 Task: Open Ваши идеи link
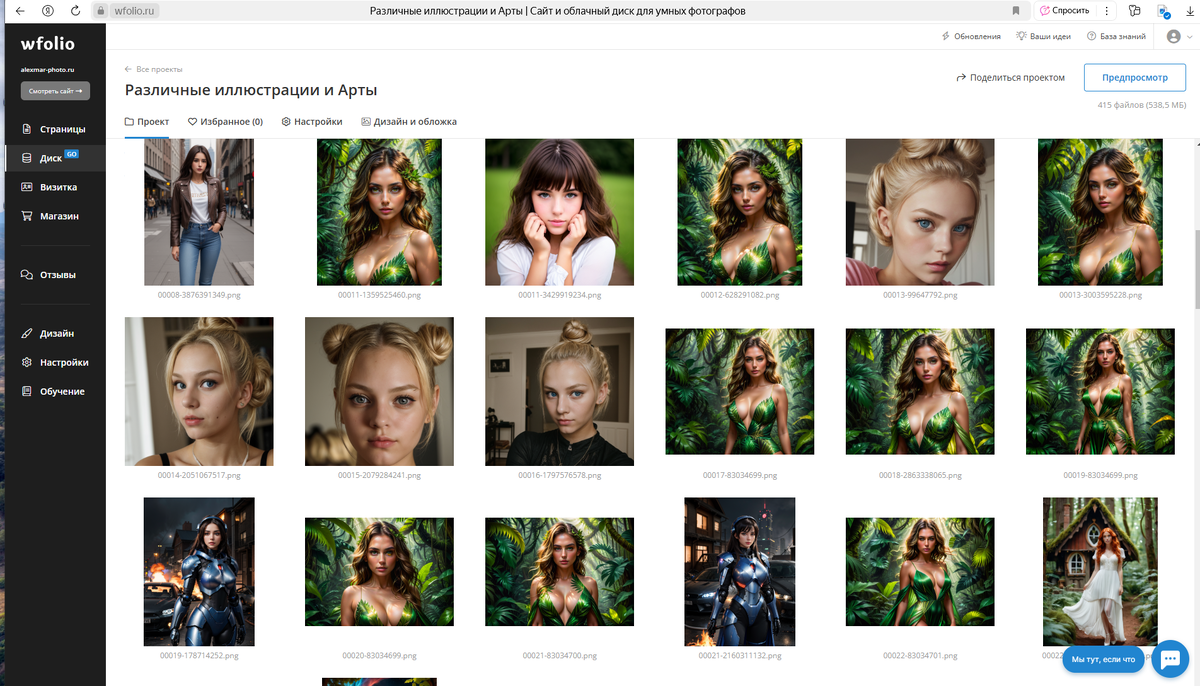click(1043, 36)
